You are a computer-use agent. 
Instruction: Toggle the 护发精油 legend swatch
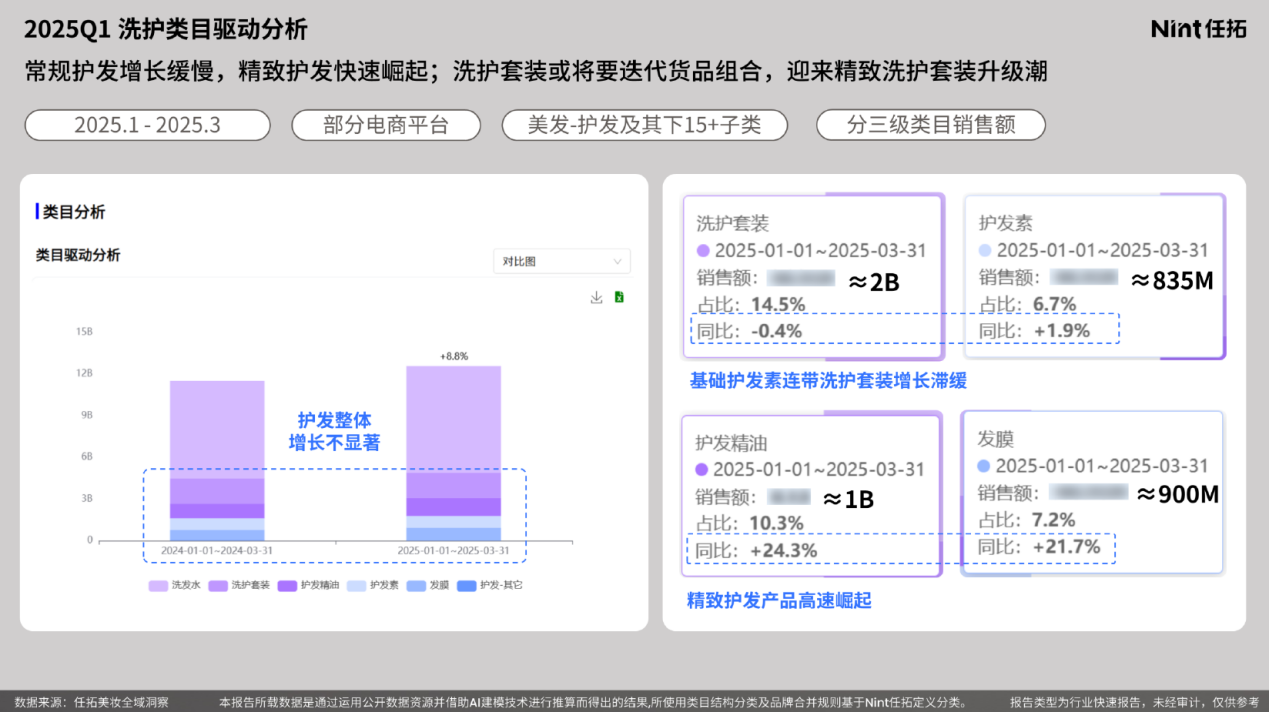[288, 585]
